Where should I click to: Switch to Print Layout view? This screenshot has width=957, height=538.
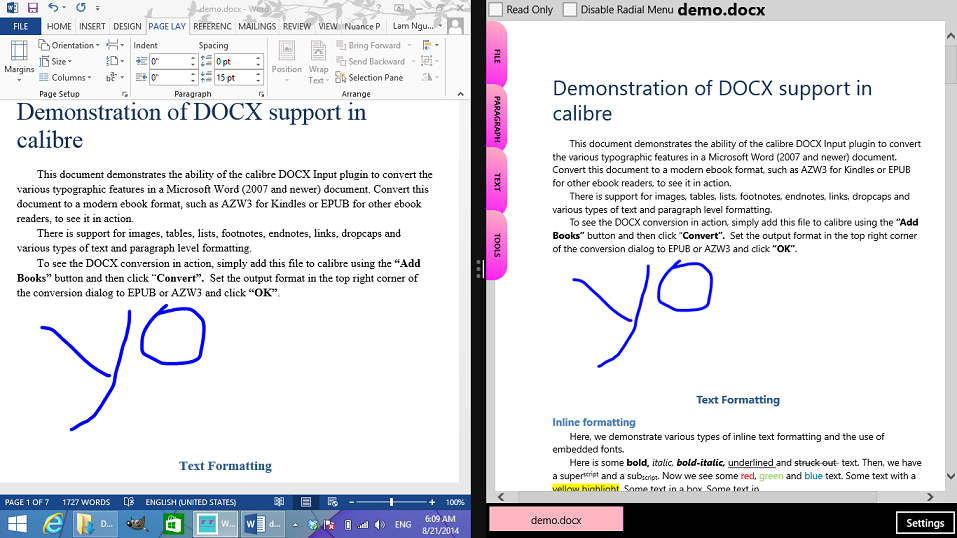point(306,502)
